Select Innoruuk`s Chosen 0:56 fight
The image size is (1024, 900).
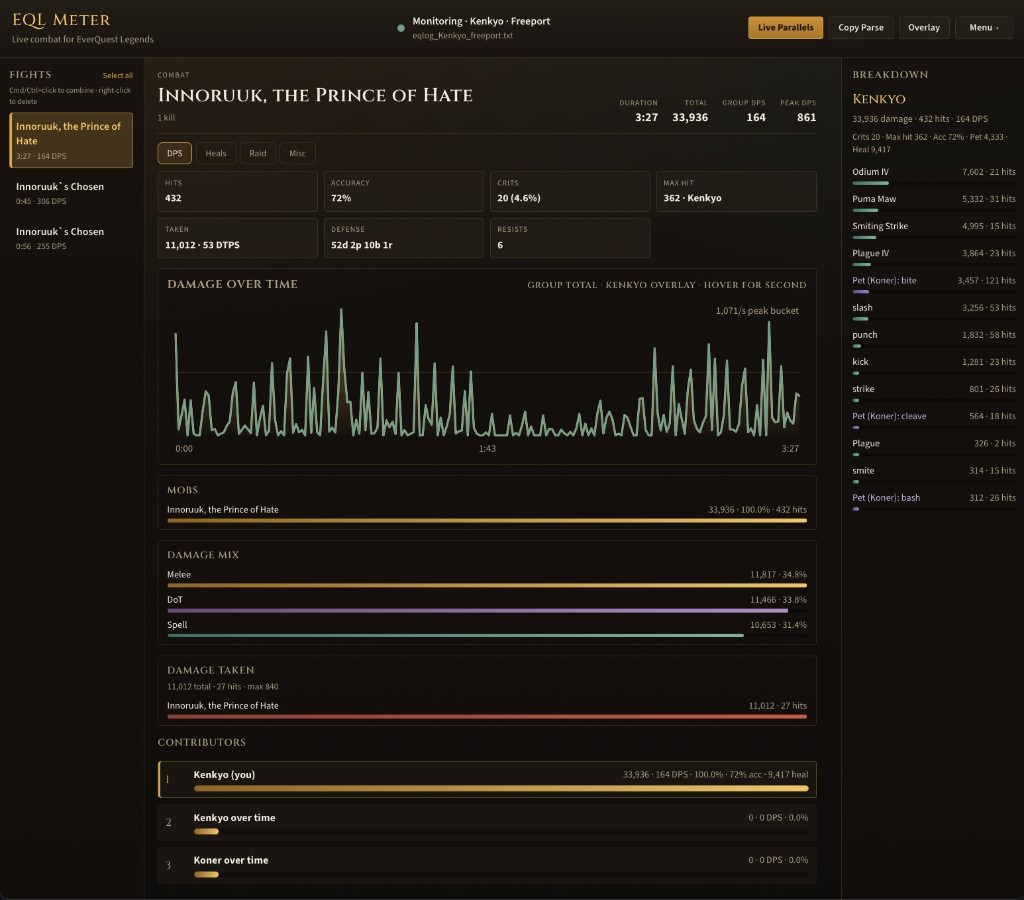tap(71, 238)
